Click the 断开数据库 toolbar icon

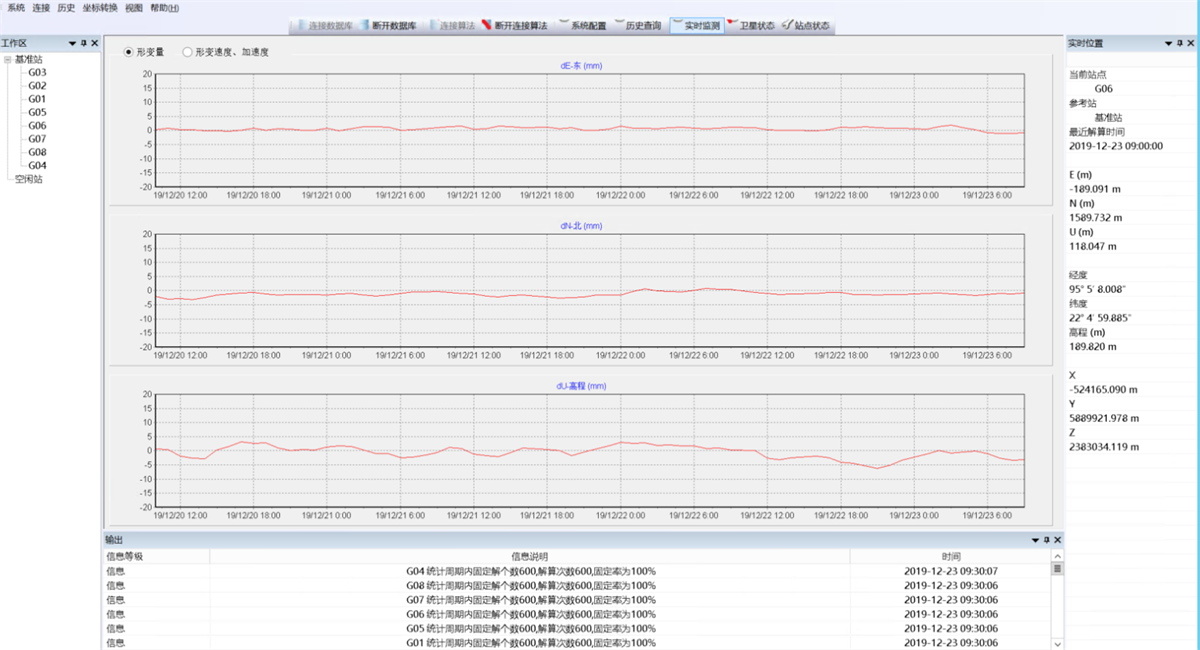coord(394,25)
